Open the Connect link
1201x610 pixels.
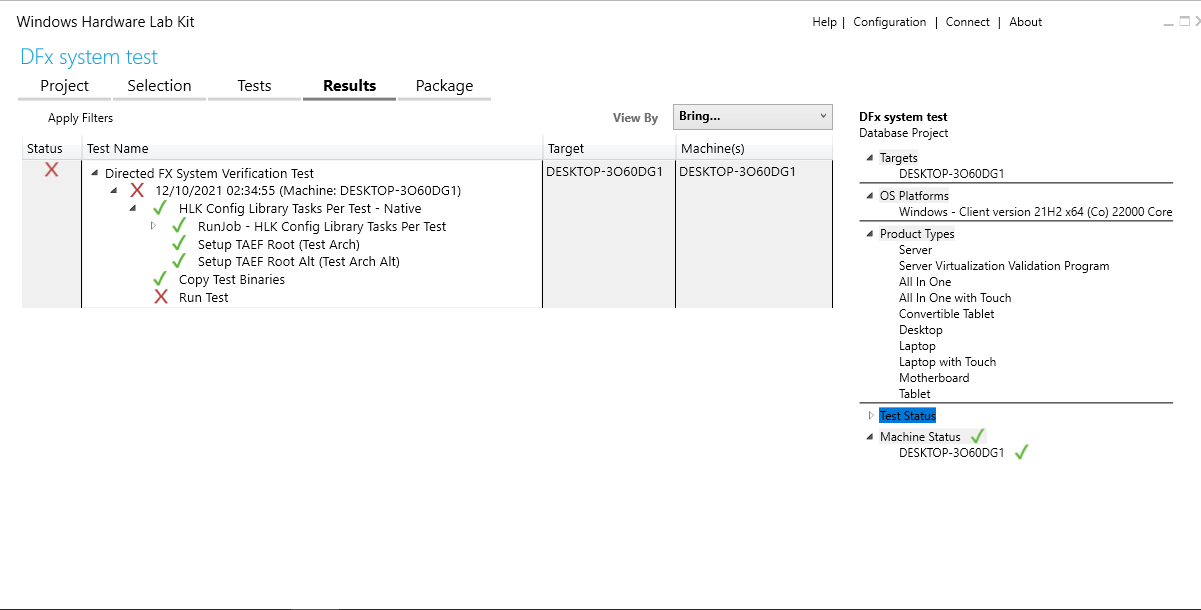click(x=967, y=21)
